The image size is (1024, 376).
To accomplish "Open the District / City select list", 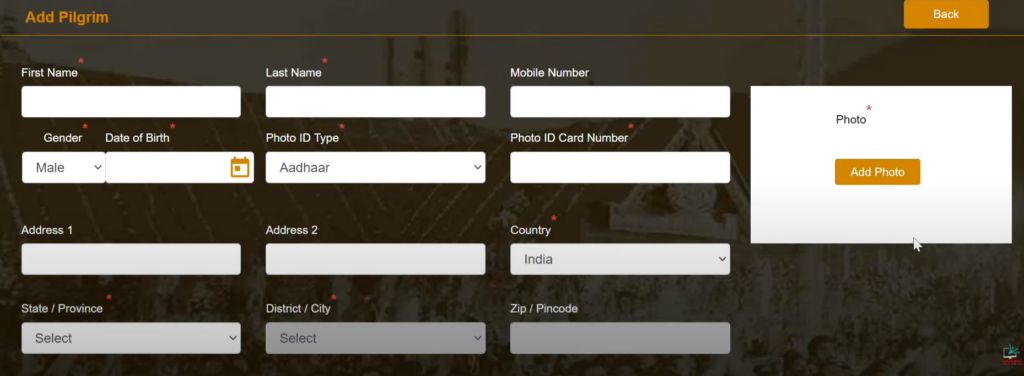I will pos(376,338).
